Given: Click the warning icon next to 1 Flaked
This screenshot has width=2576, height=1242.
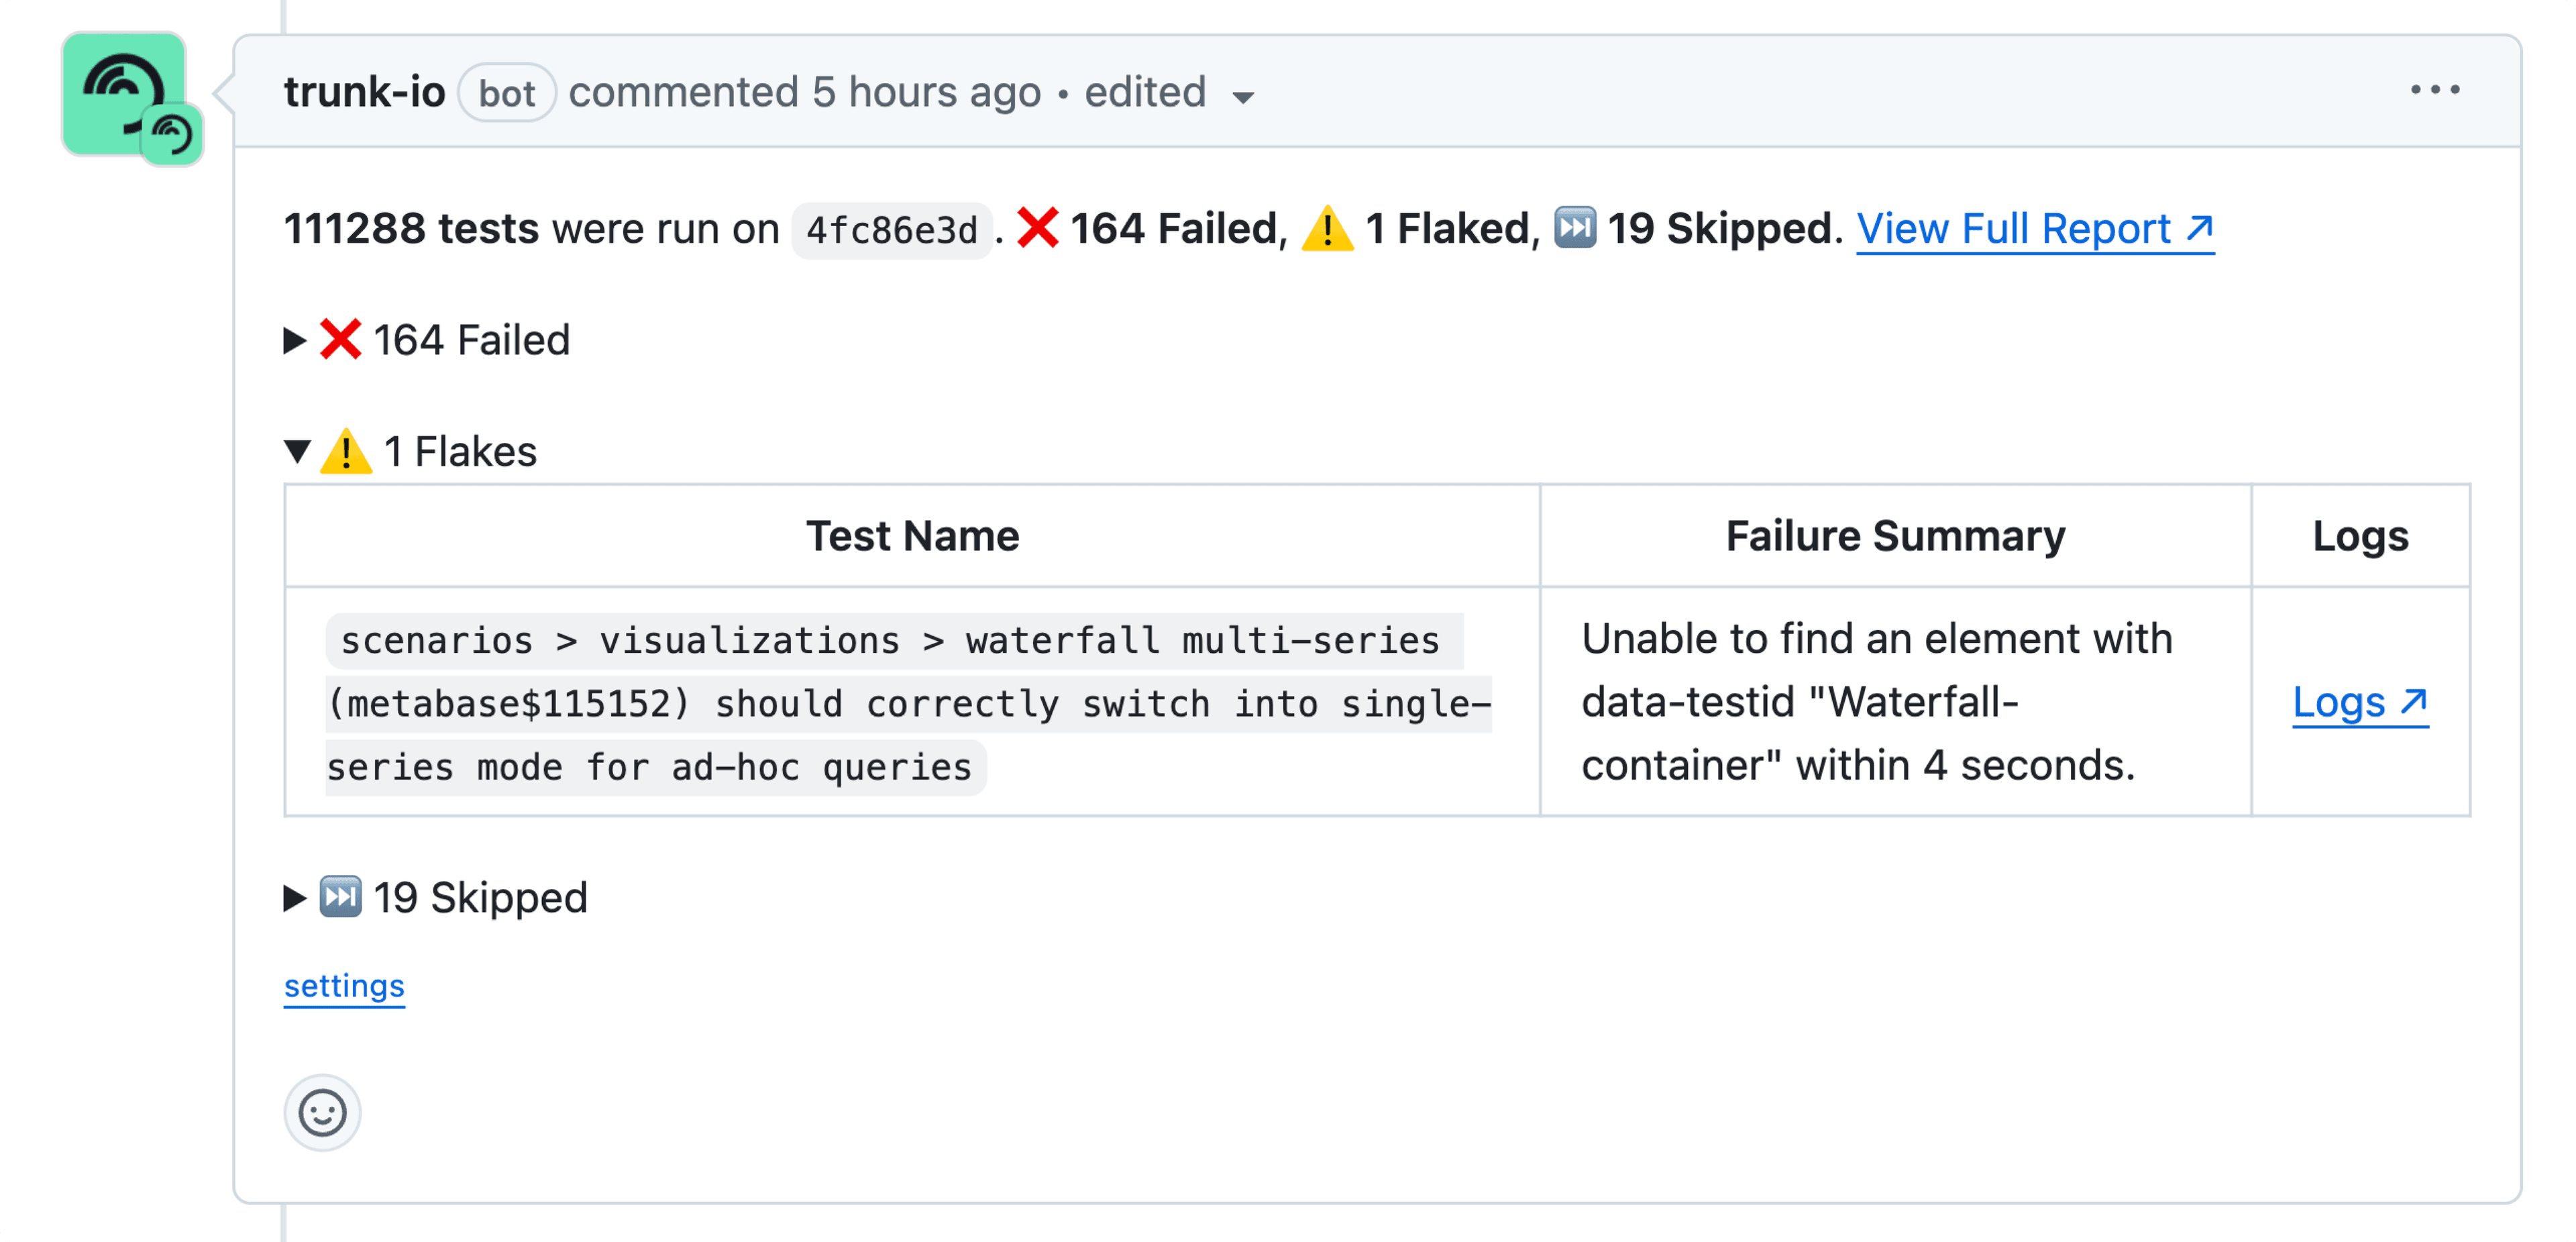Looking at the screenshot, I should click(x=1327, y=228).
